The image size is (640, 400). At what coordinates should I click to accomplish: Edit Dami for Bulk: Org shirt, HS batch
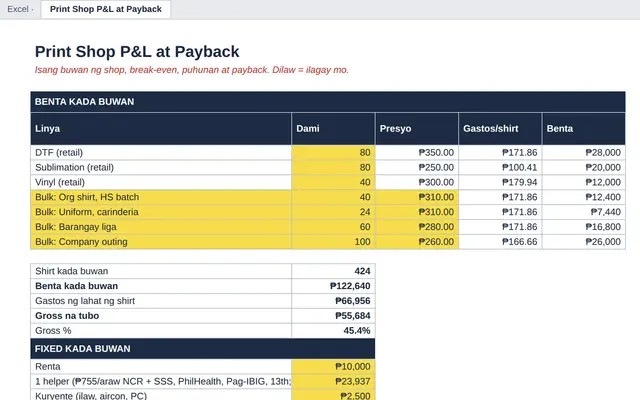click(333, 197)
